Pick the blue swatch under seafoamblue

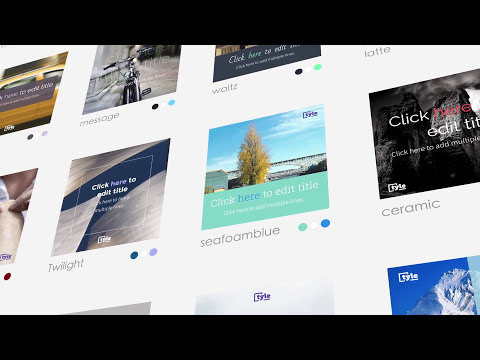pyautogui.click(x=325, y=223)
